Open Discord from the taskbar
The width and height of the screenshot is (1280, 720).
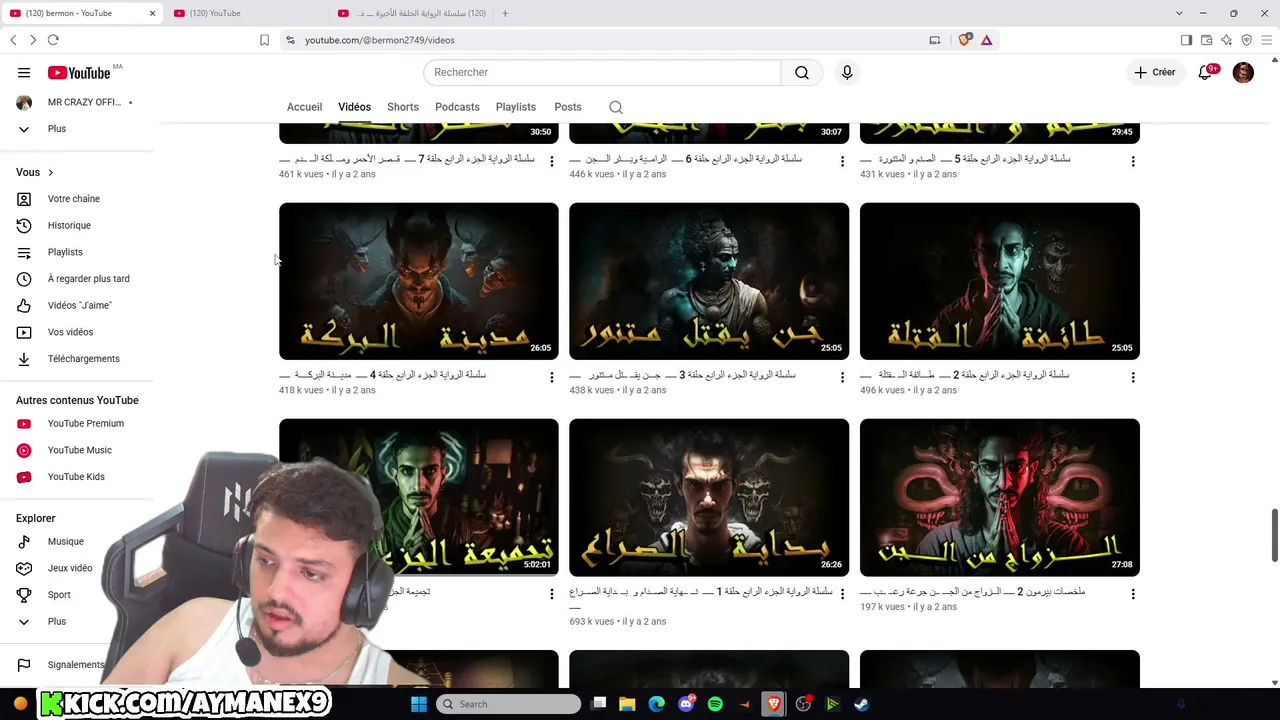click(x=686, y=704)
